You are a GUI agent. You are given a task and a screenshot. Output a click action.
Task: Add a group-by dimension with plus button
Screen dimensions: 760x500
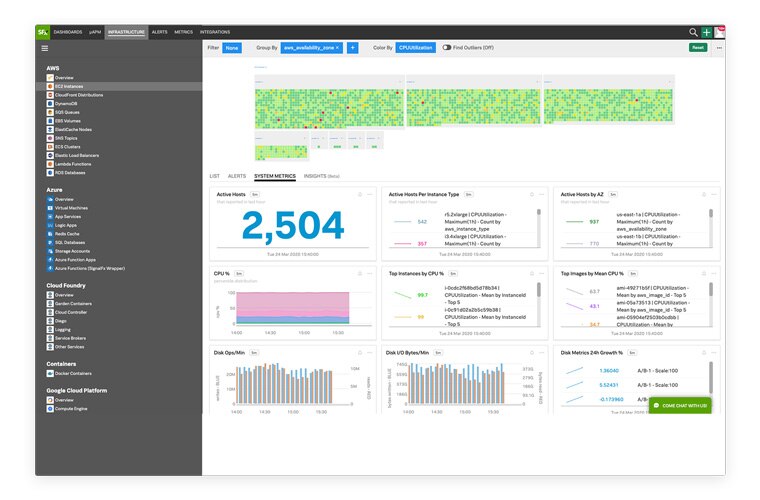[x=352, y=47]
